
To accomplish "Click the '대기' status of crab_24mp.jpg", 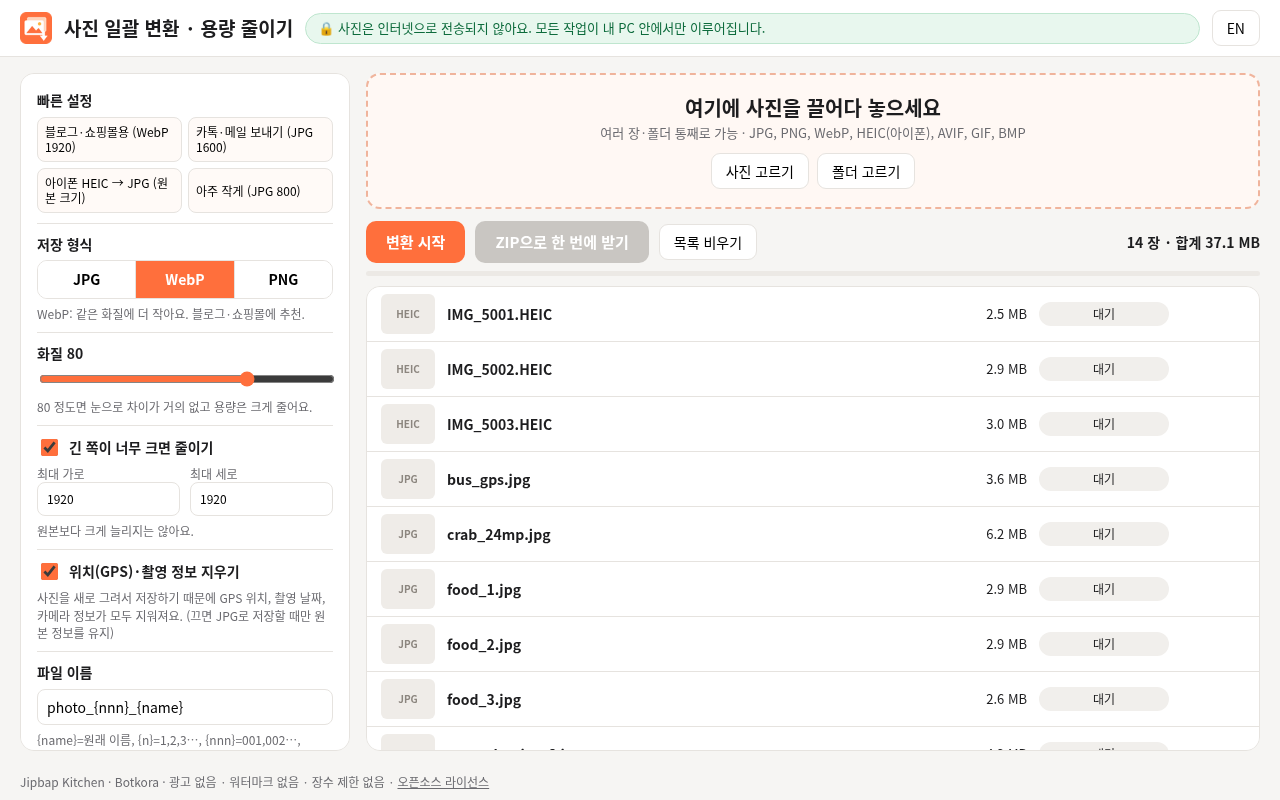I will pos(1104,534).
